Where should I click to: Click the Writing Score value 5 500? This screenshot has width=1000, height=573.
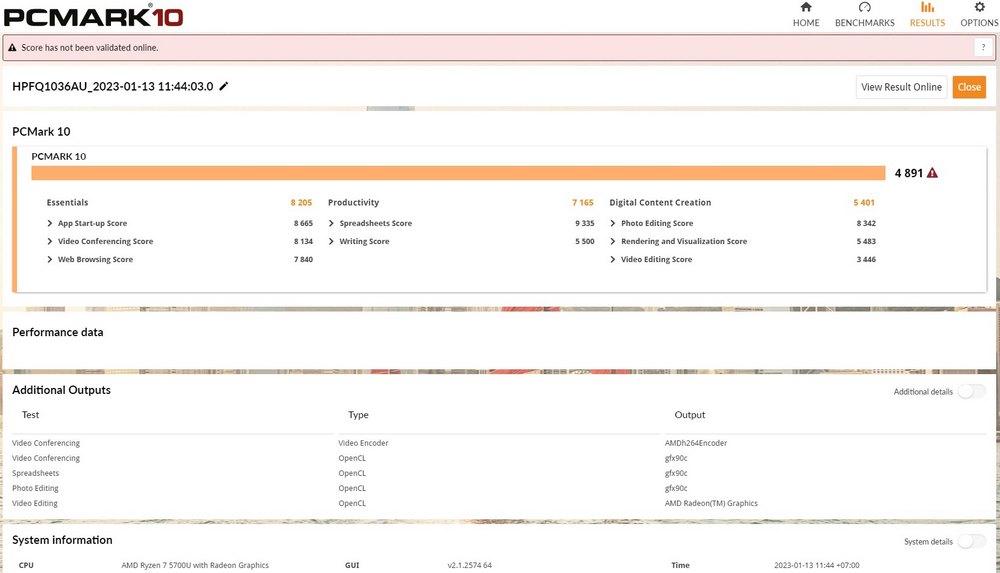(584, 241)
